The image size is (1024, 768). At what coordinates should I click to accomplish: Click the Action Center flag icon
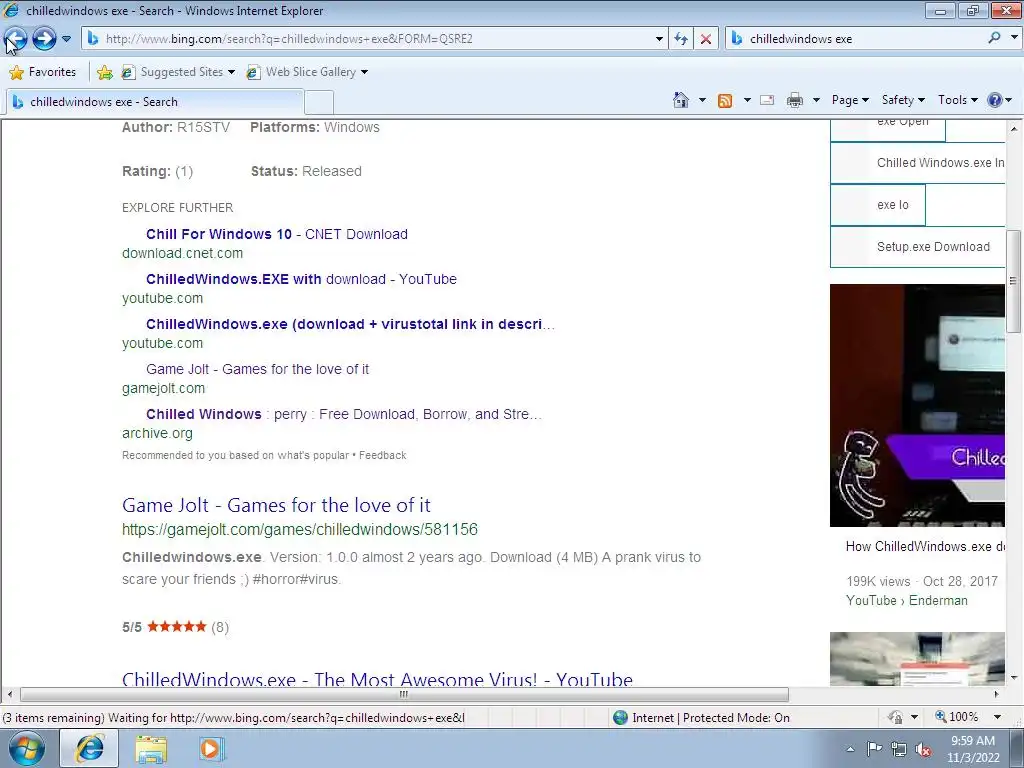tap(874, 749)
